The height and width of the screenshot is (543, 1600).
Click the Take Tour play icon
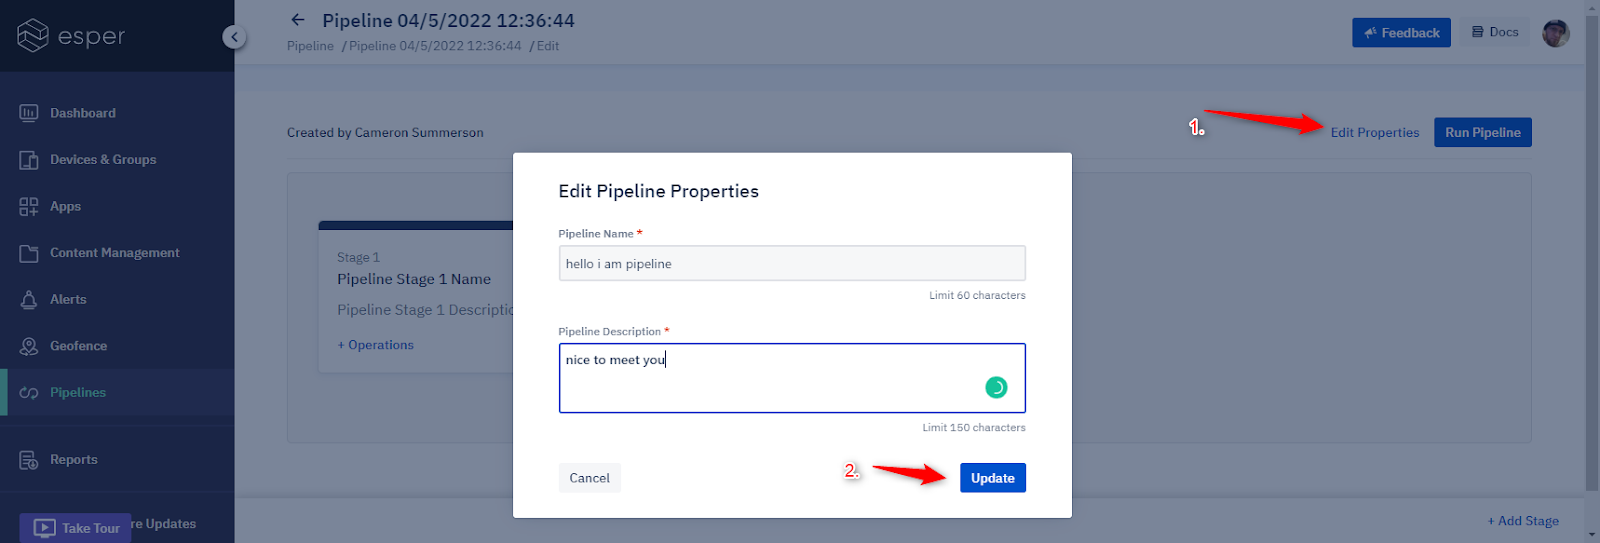[x=44, y=528]
